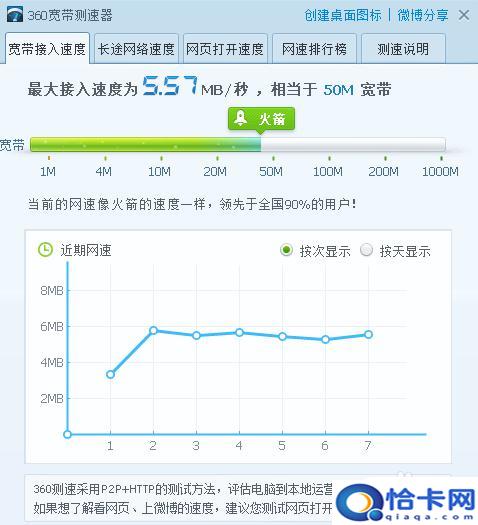Screen dimensions: 478x525
Task: Click the 360 speed tester app logo
Action: click(x=15, y=15)
